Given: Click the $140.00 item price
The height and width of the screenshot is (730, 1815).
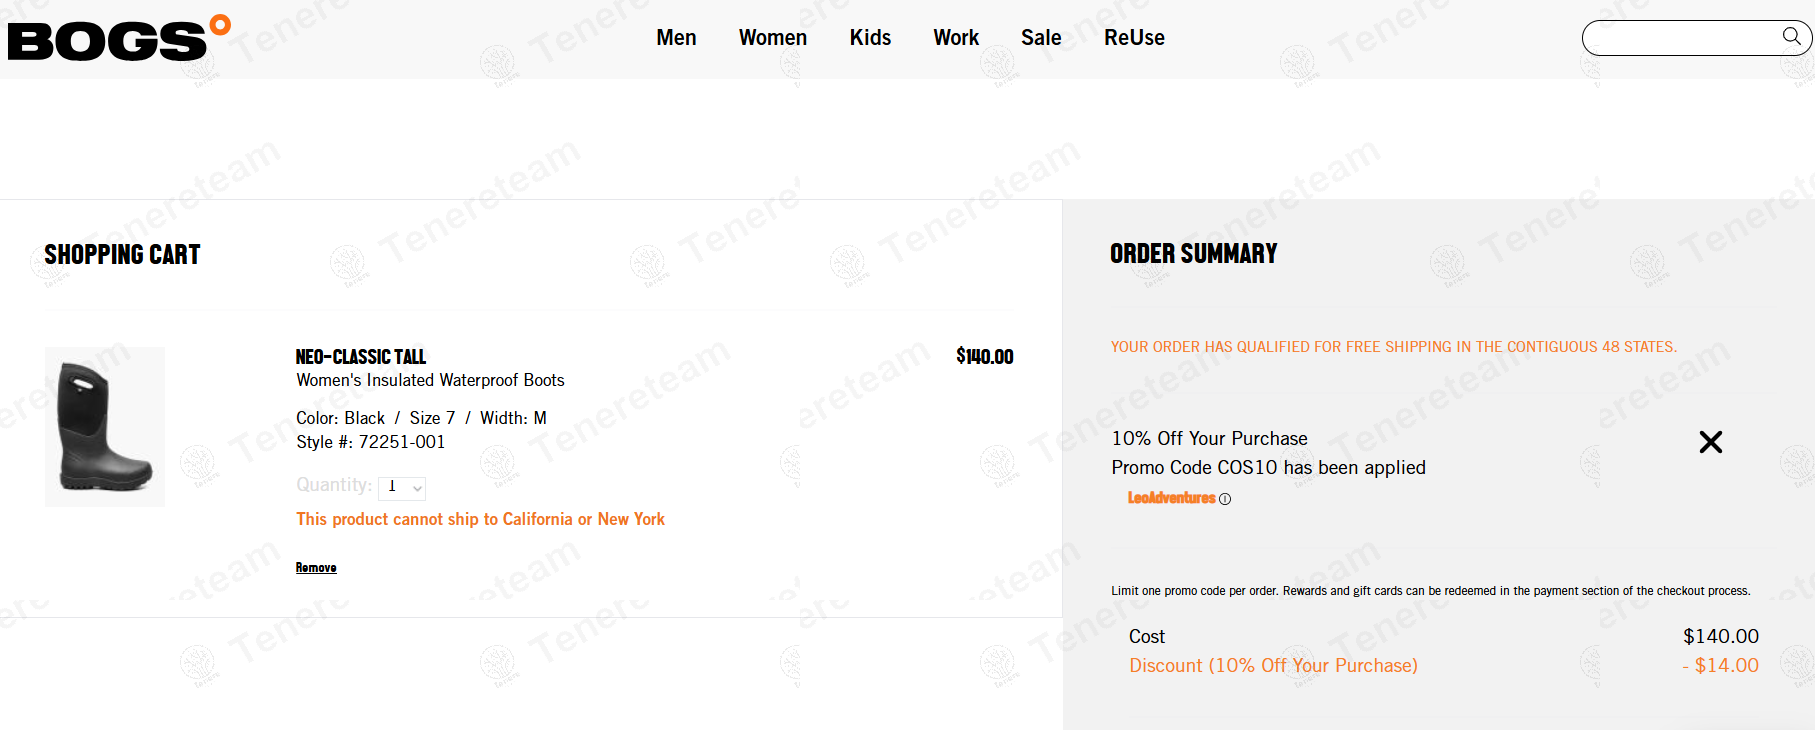Looking at the screenshot, I should (x=984, y=357).
